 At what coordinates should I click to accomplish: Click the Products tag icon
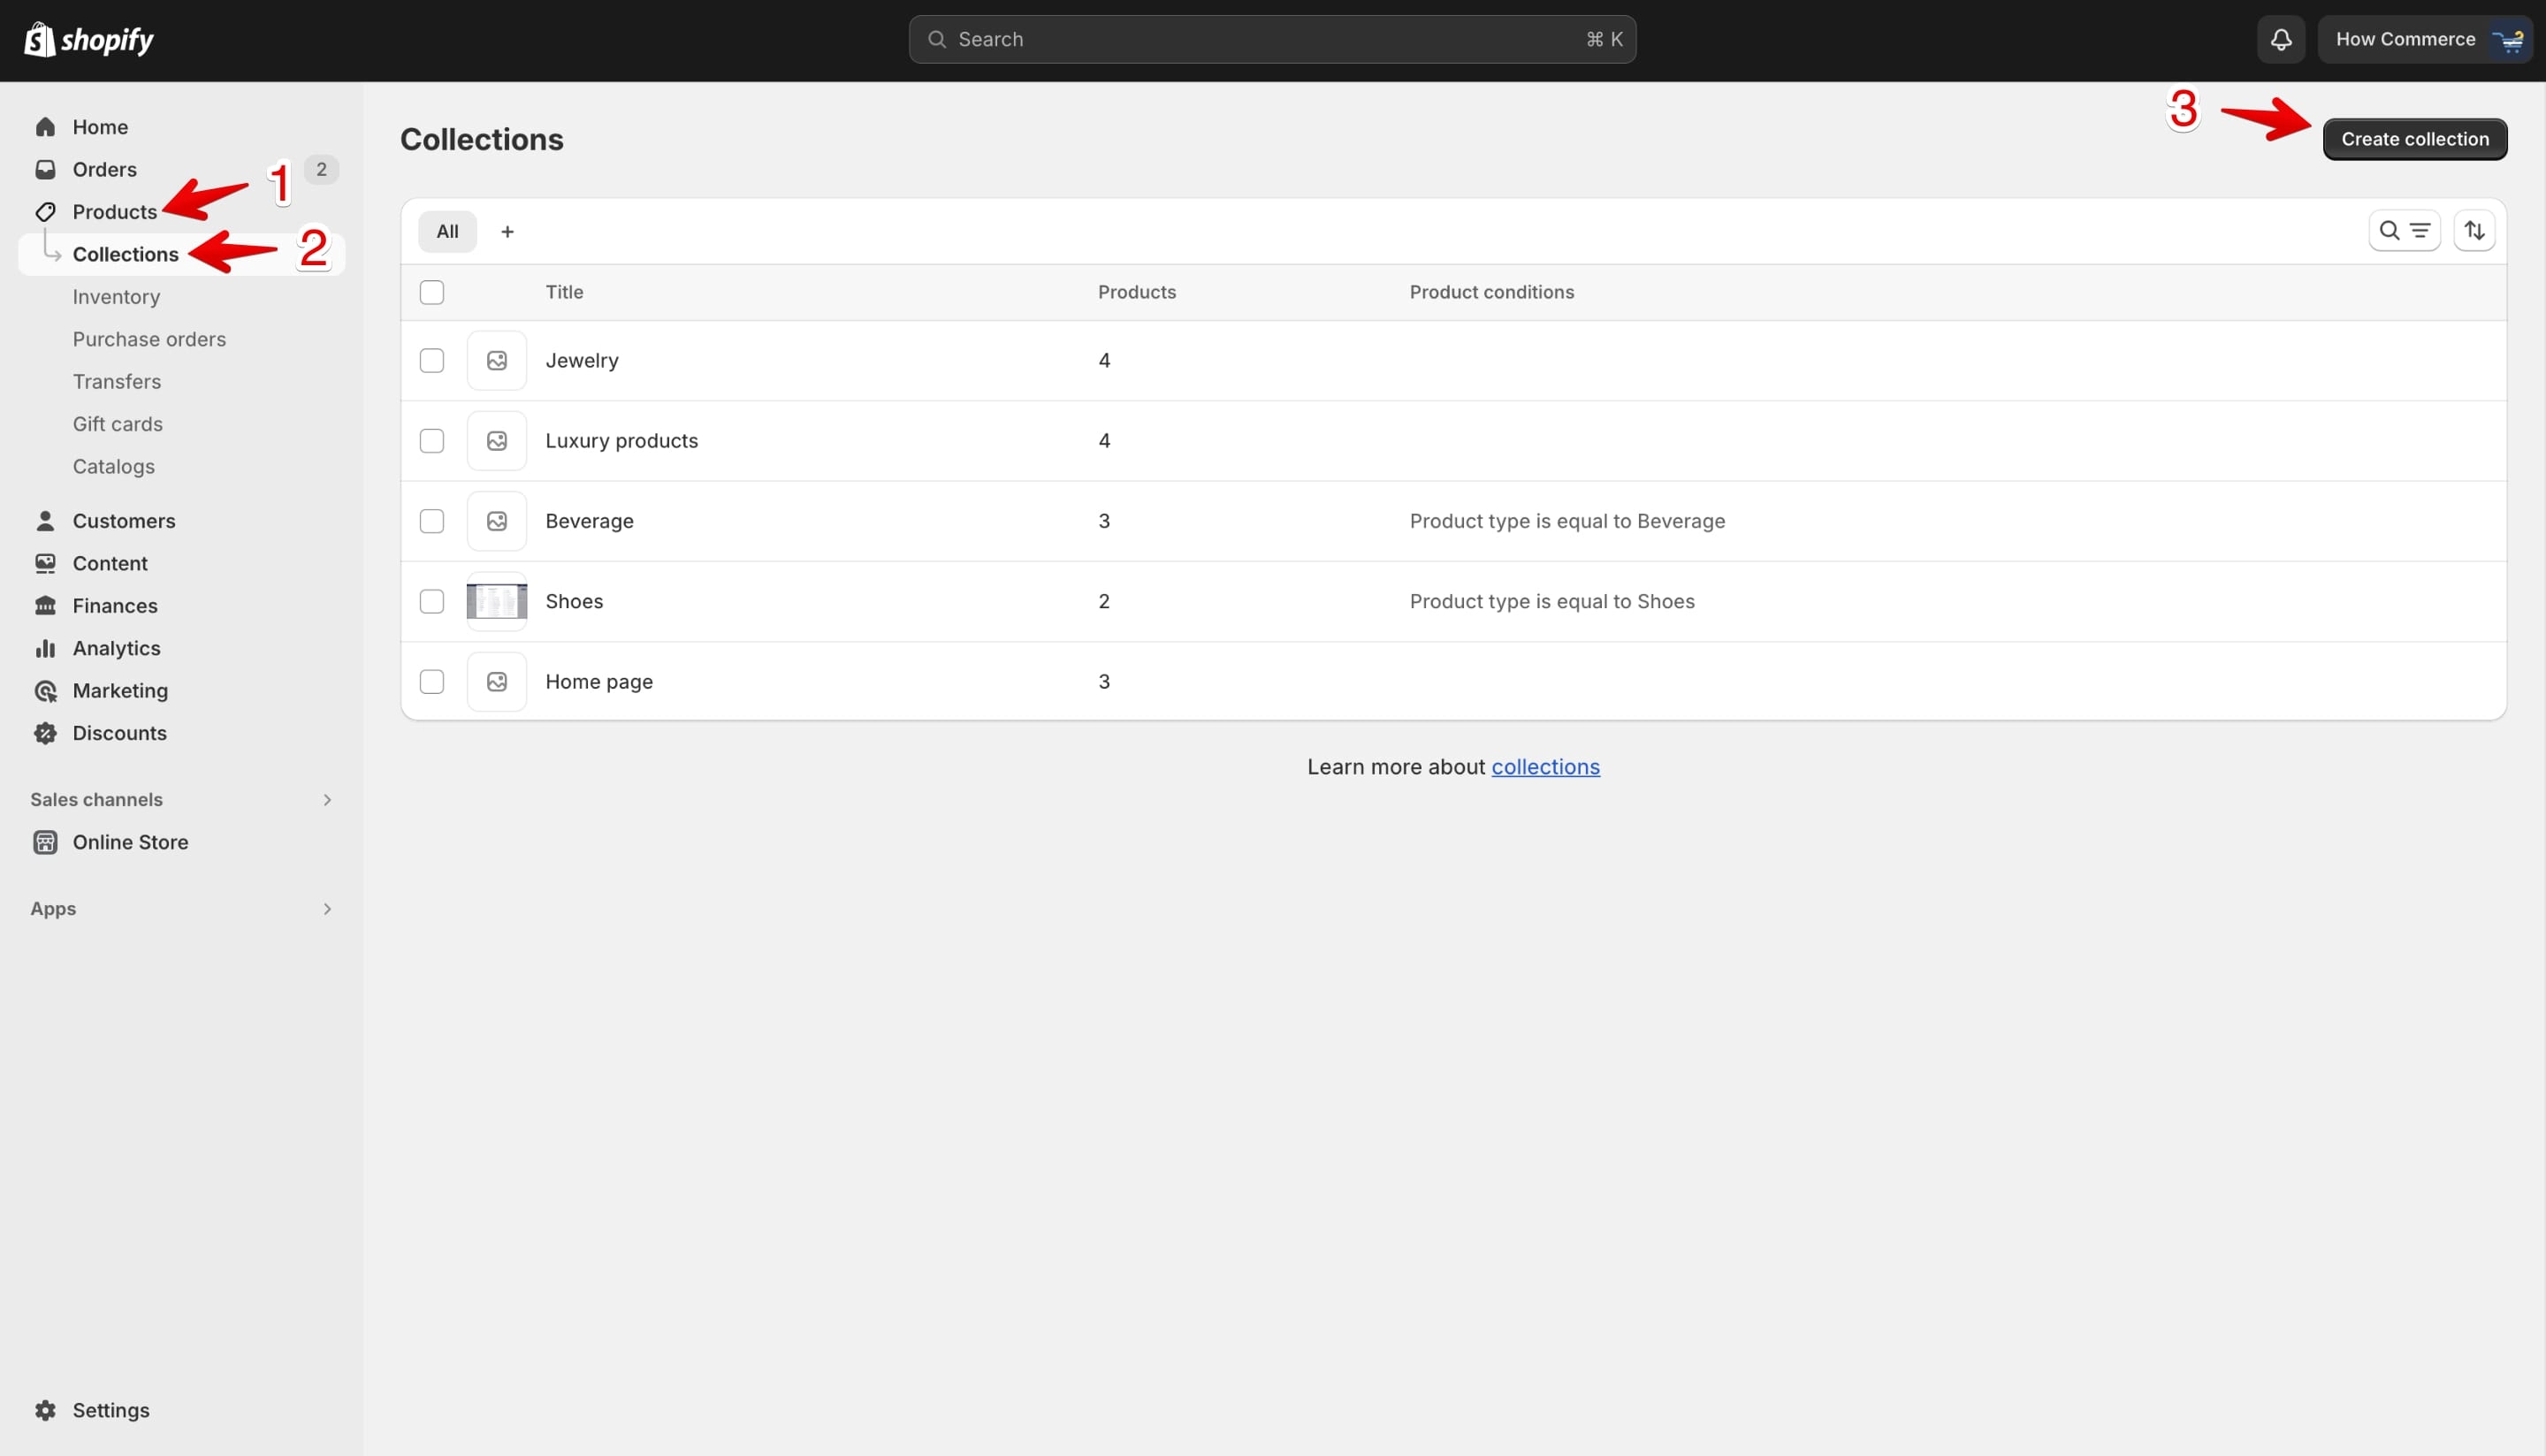tap(45, 212)
